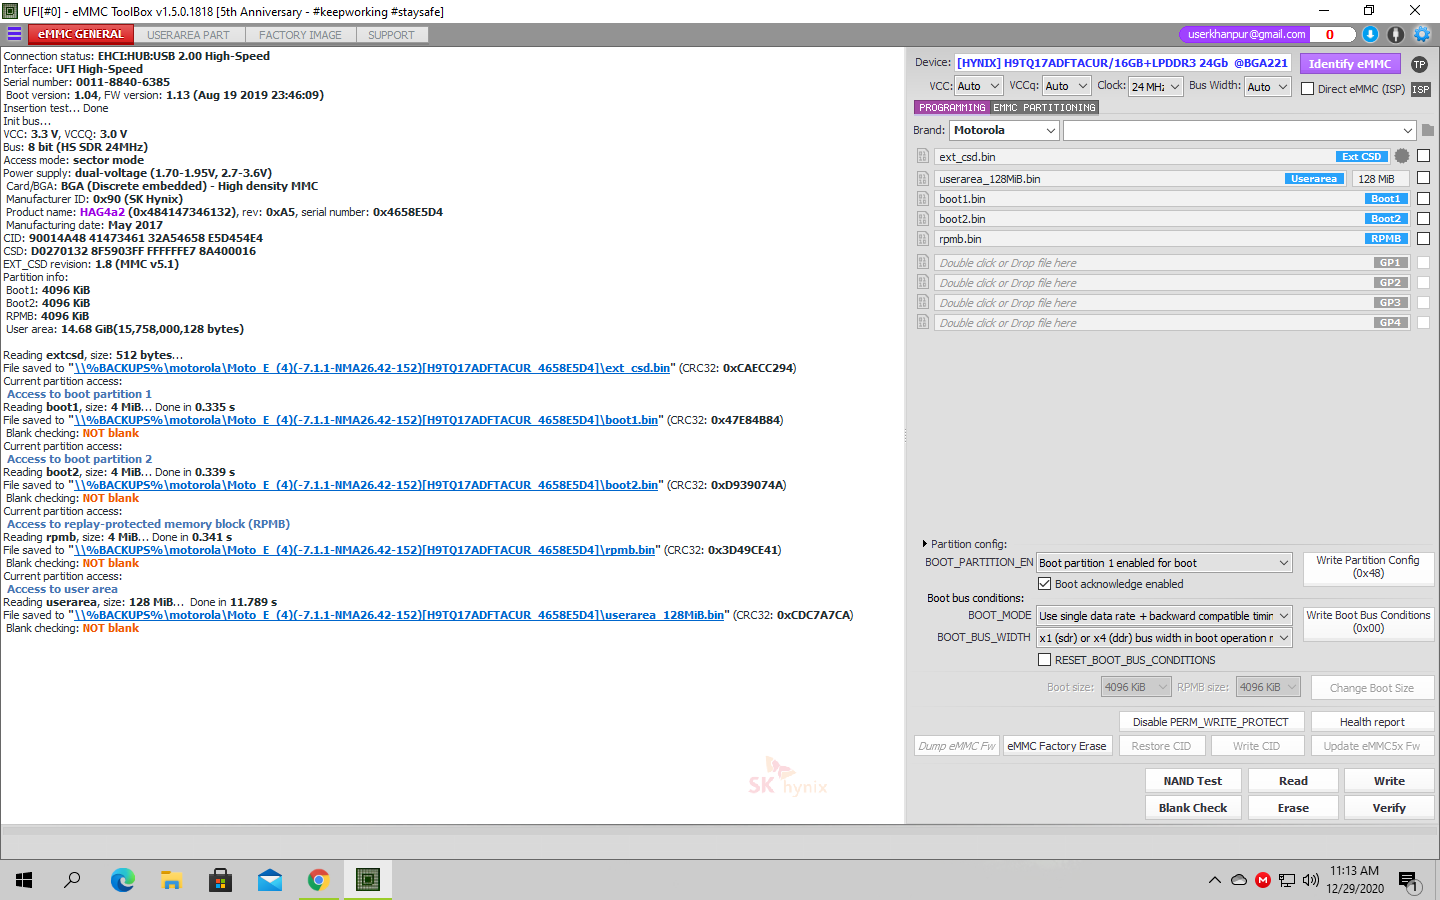Click binary file icon for GP3 row

(923, 302)
